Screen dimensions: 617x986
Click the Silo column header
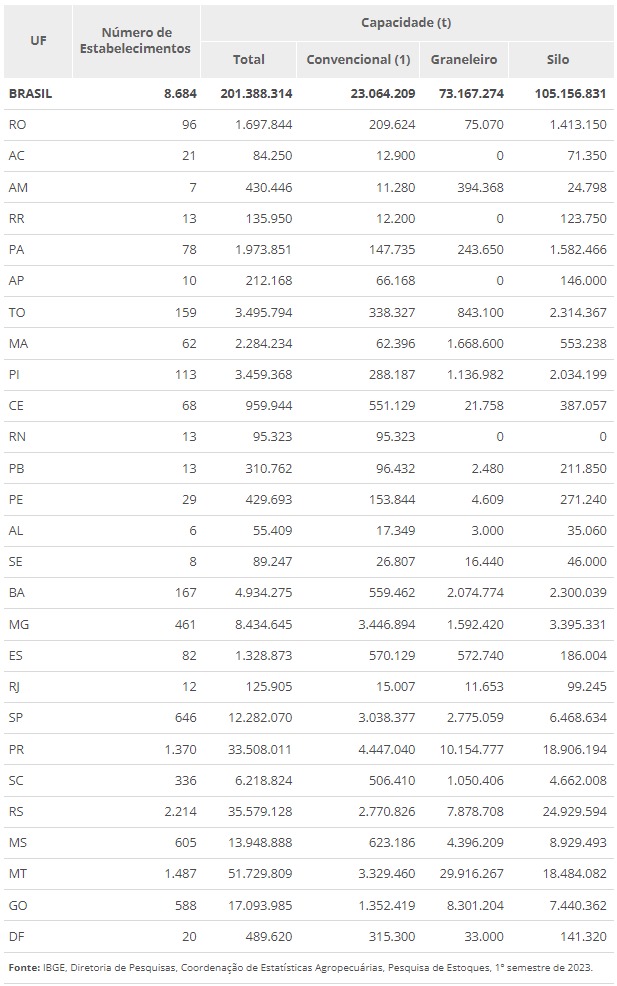pos(558,60)
